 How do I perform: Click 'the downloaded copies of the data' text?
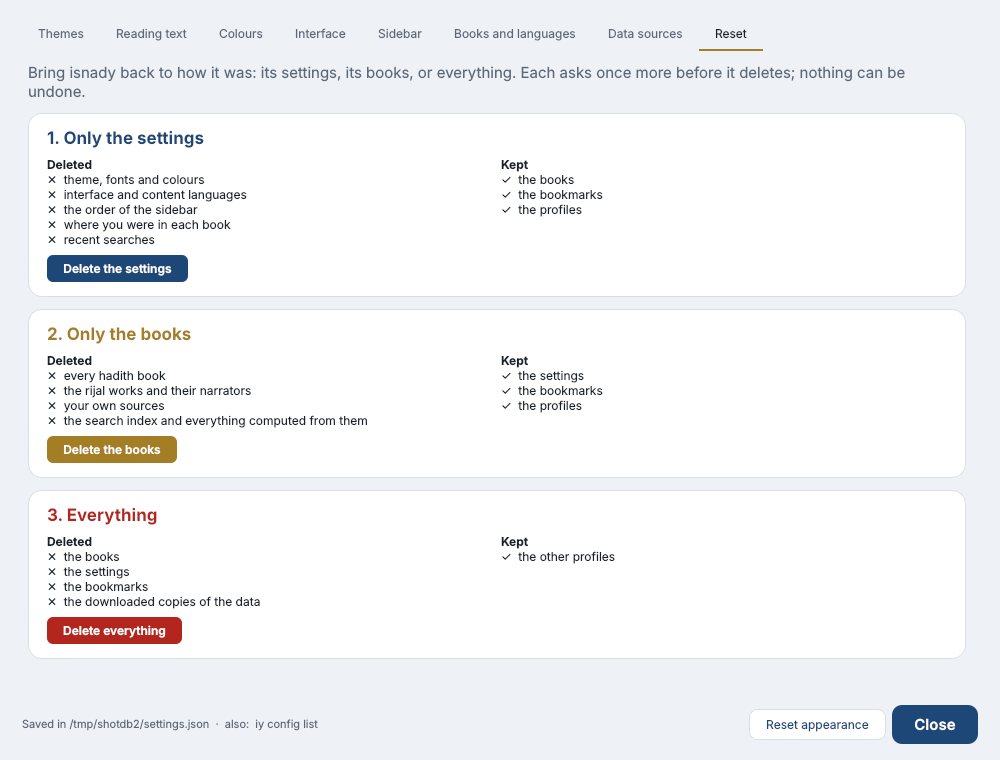point(162,602)
